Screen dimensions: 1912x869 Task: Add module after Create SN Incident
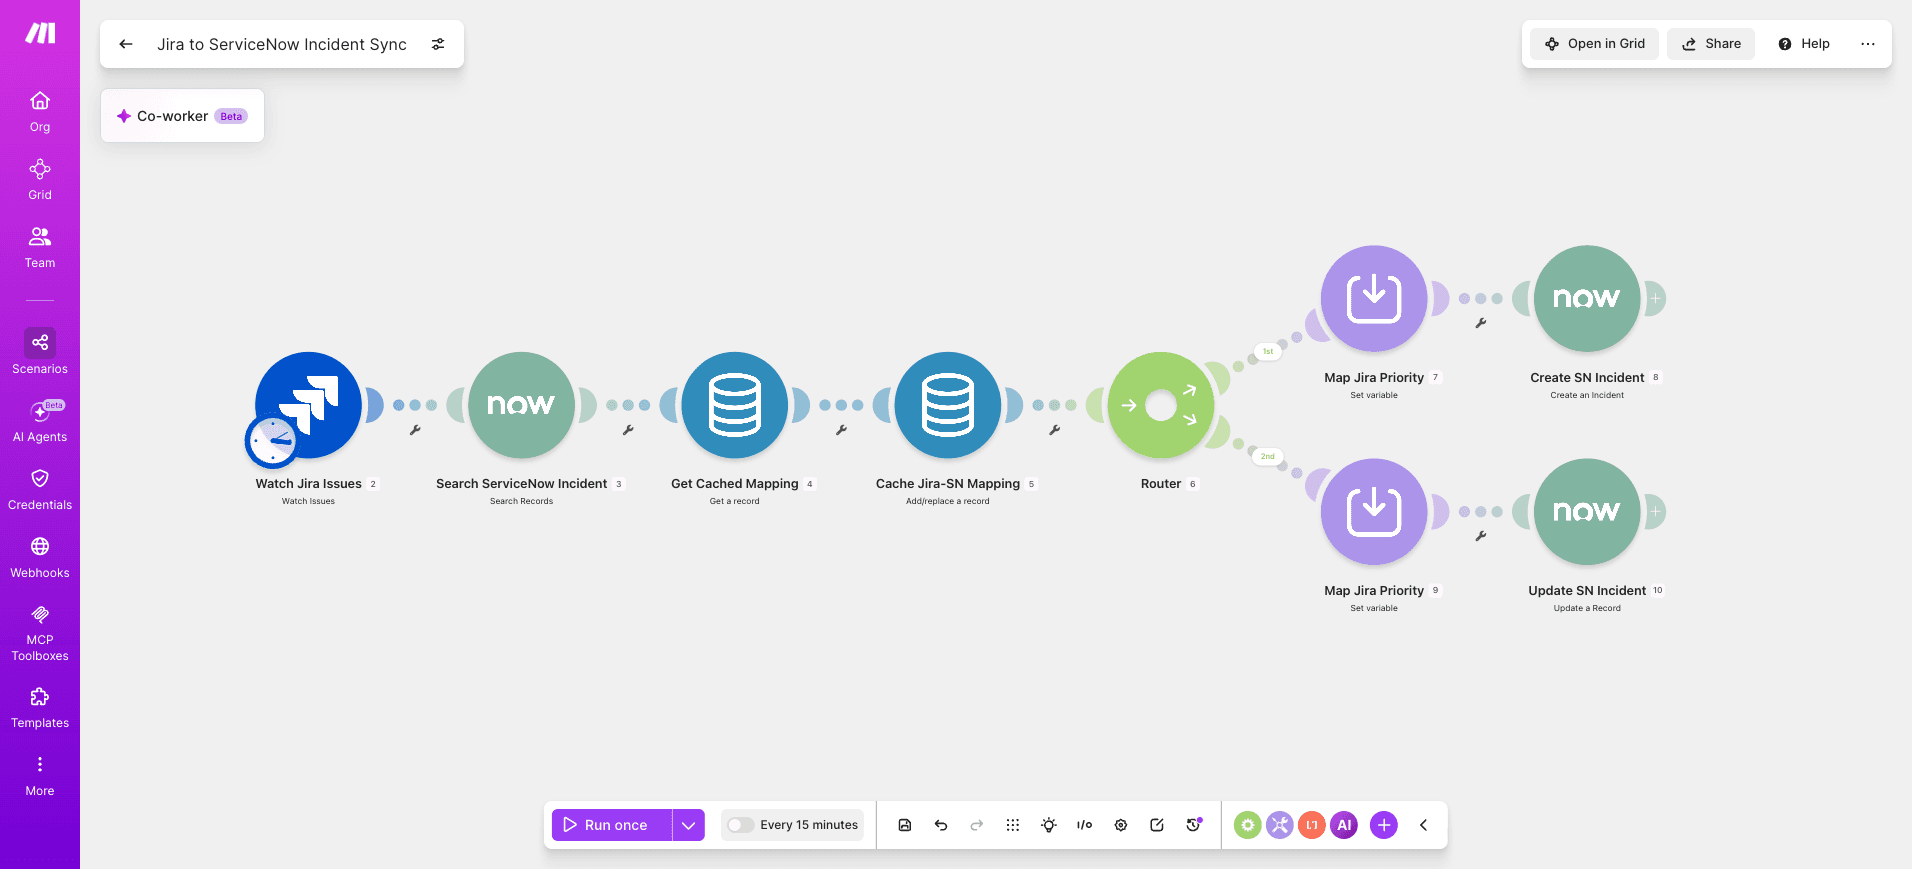click(x=1656, y=298)
